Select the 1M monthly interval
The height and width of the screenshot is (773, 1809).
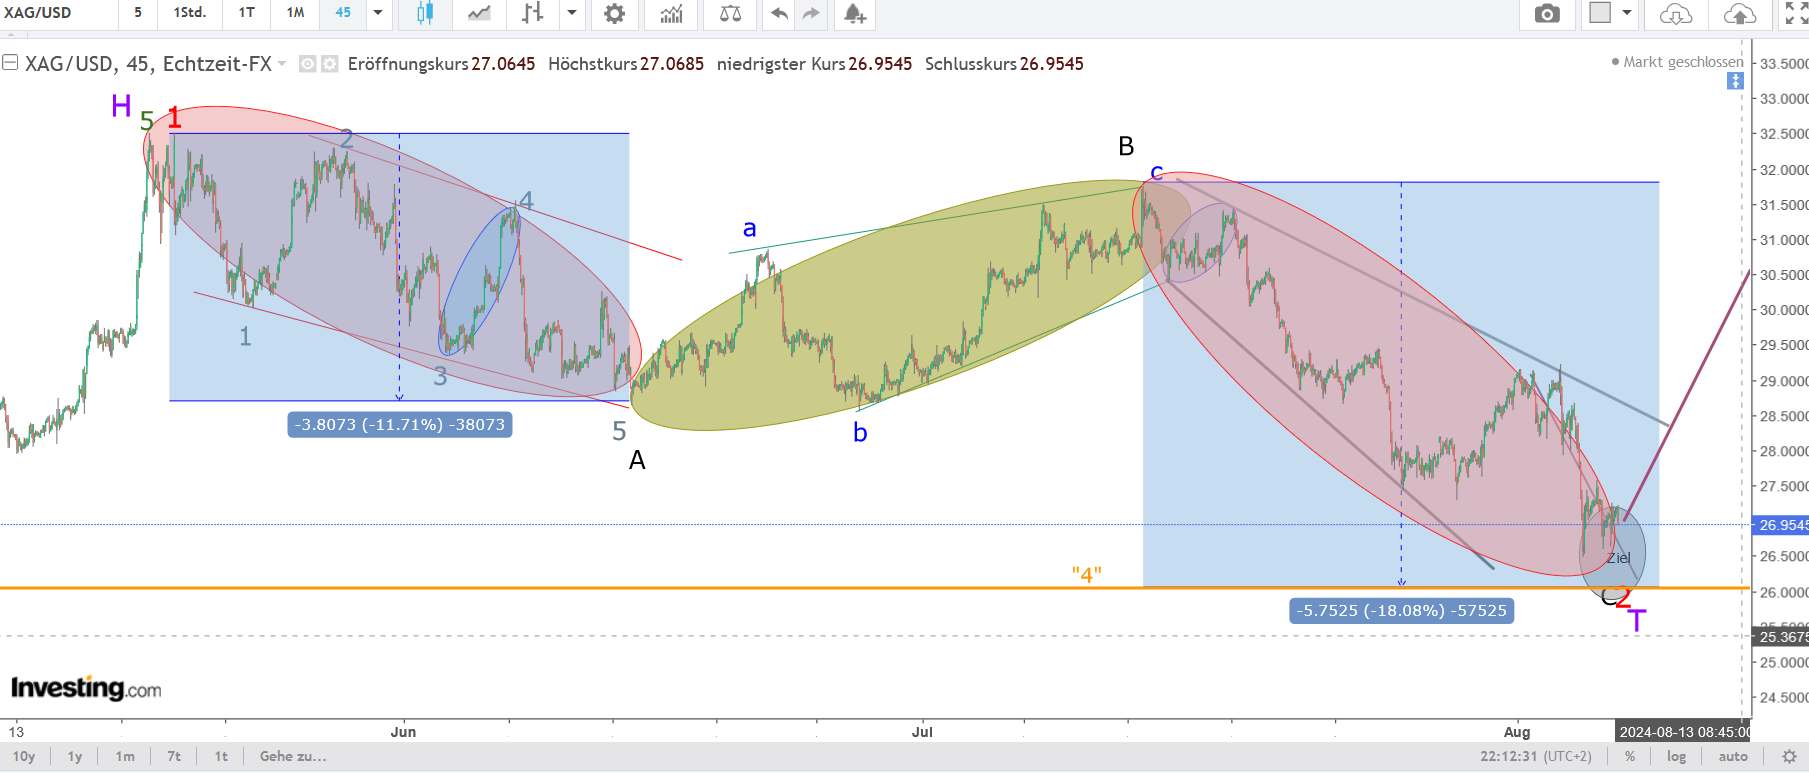click(295, 13)
